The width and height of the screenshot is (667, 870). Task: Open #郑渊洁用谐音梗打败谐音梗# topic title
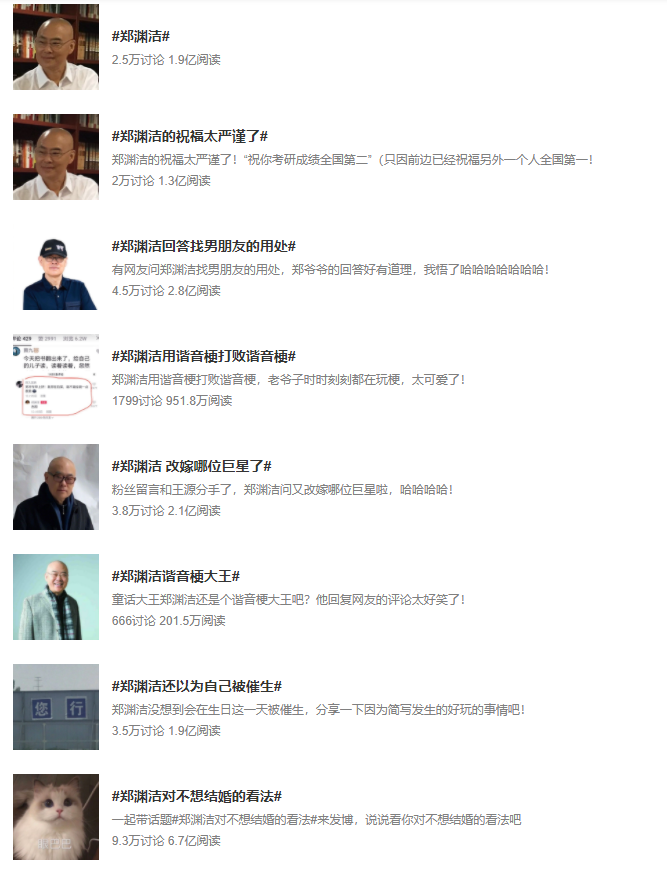204,356
